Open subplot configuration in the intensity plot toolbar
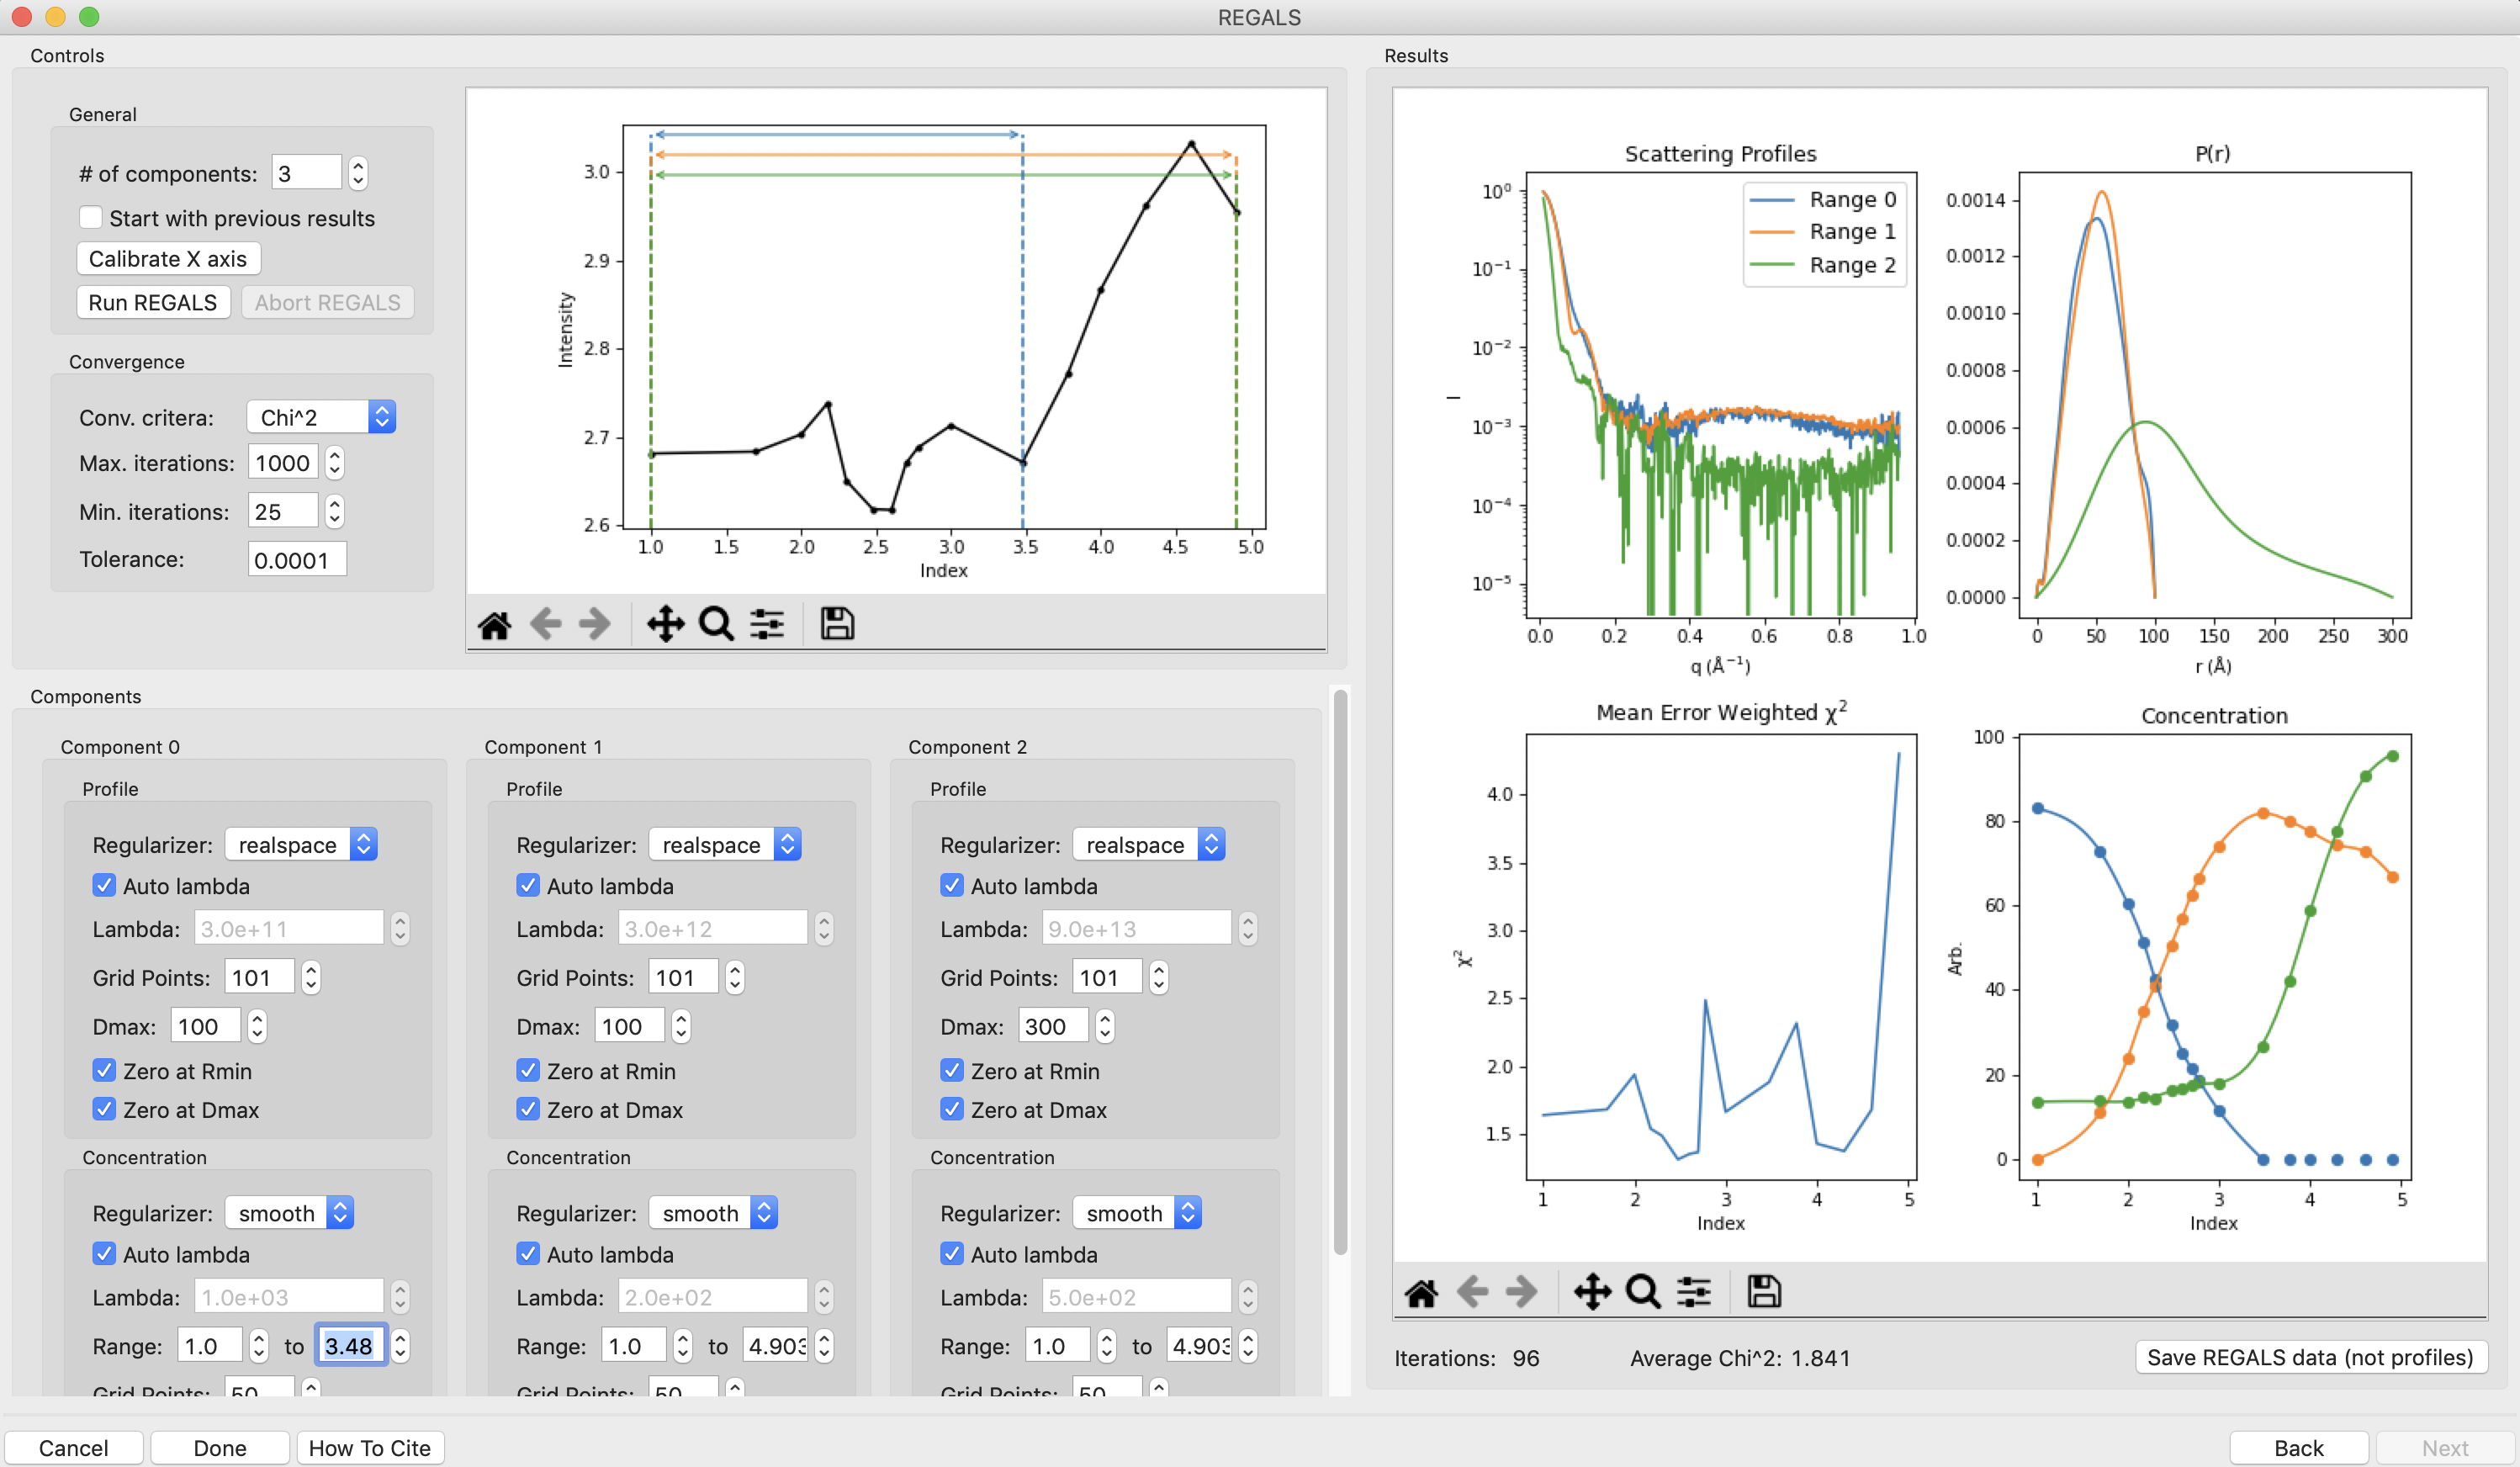This screenshot has height=1467, width=2520. click(767, 624)
